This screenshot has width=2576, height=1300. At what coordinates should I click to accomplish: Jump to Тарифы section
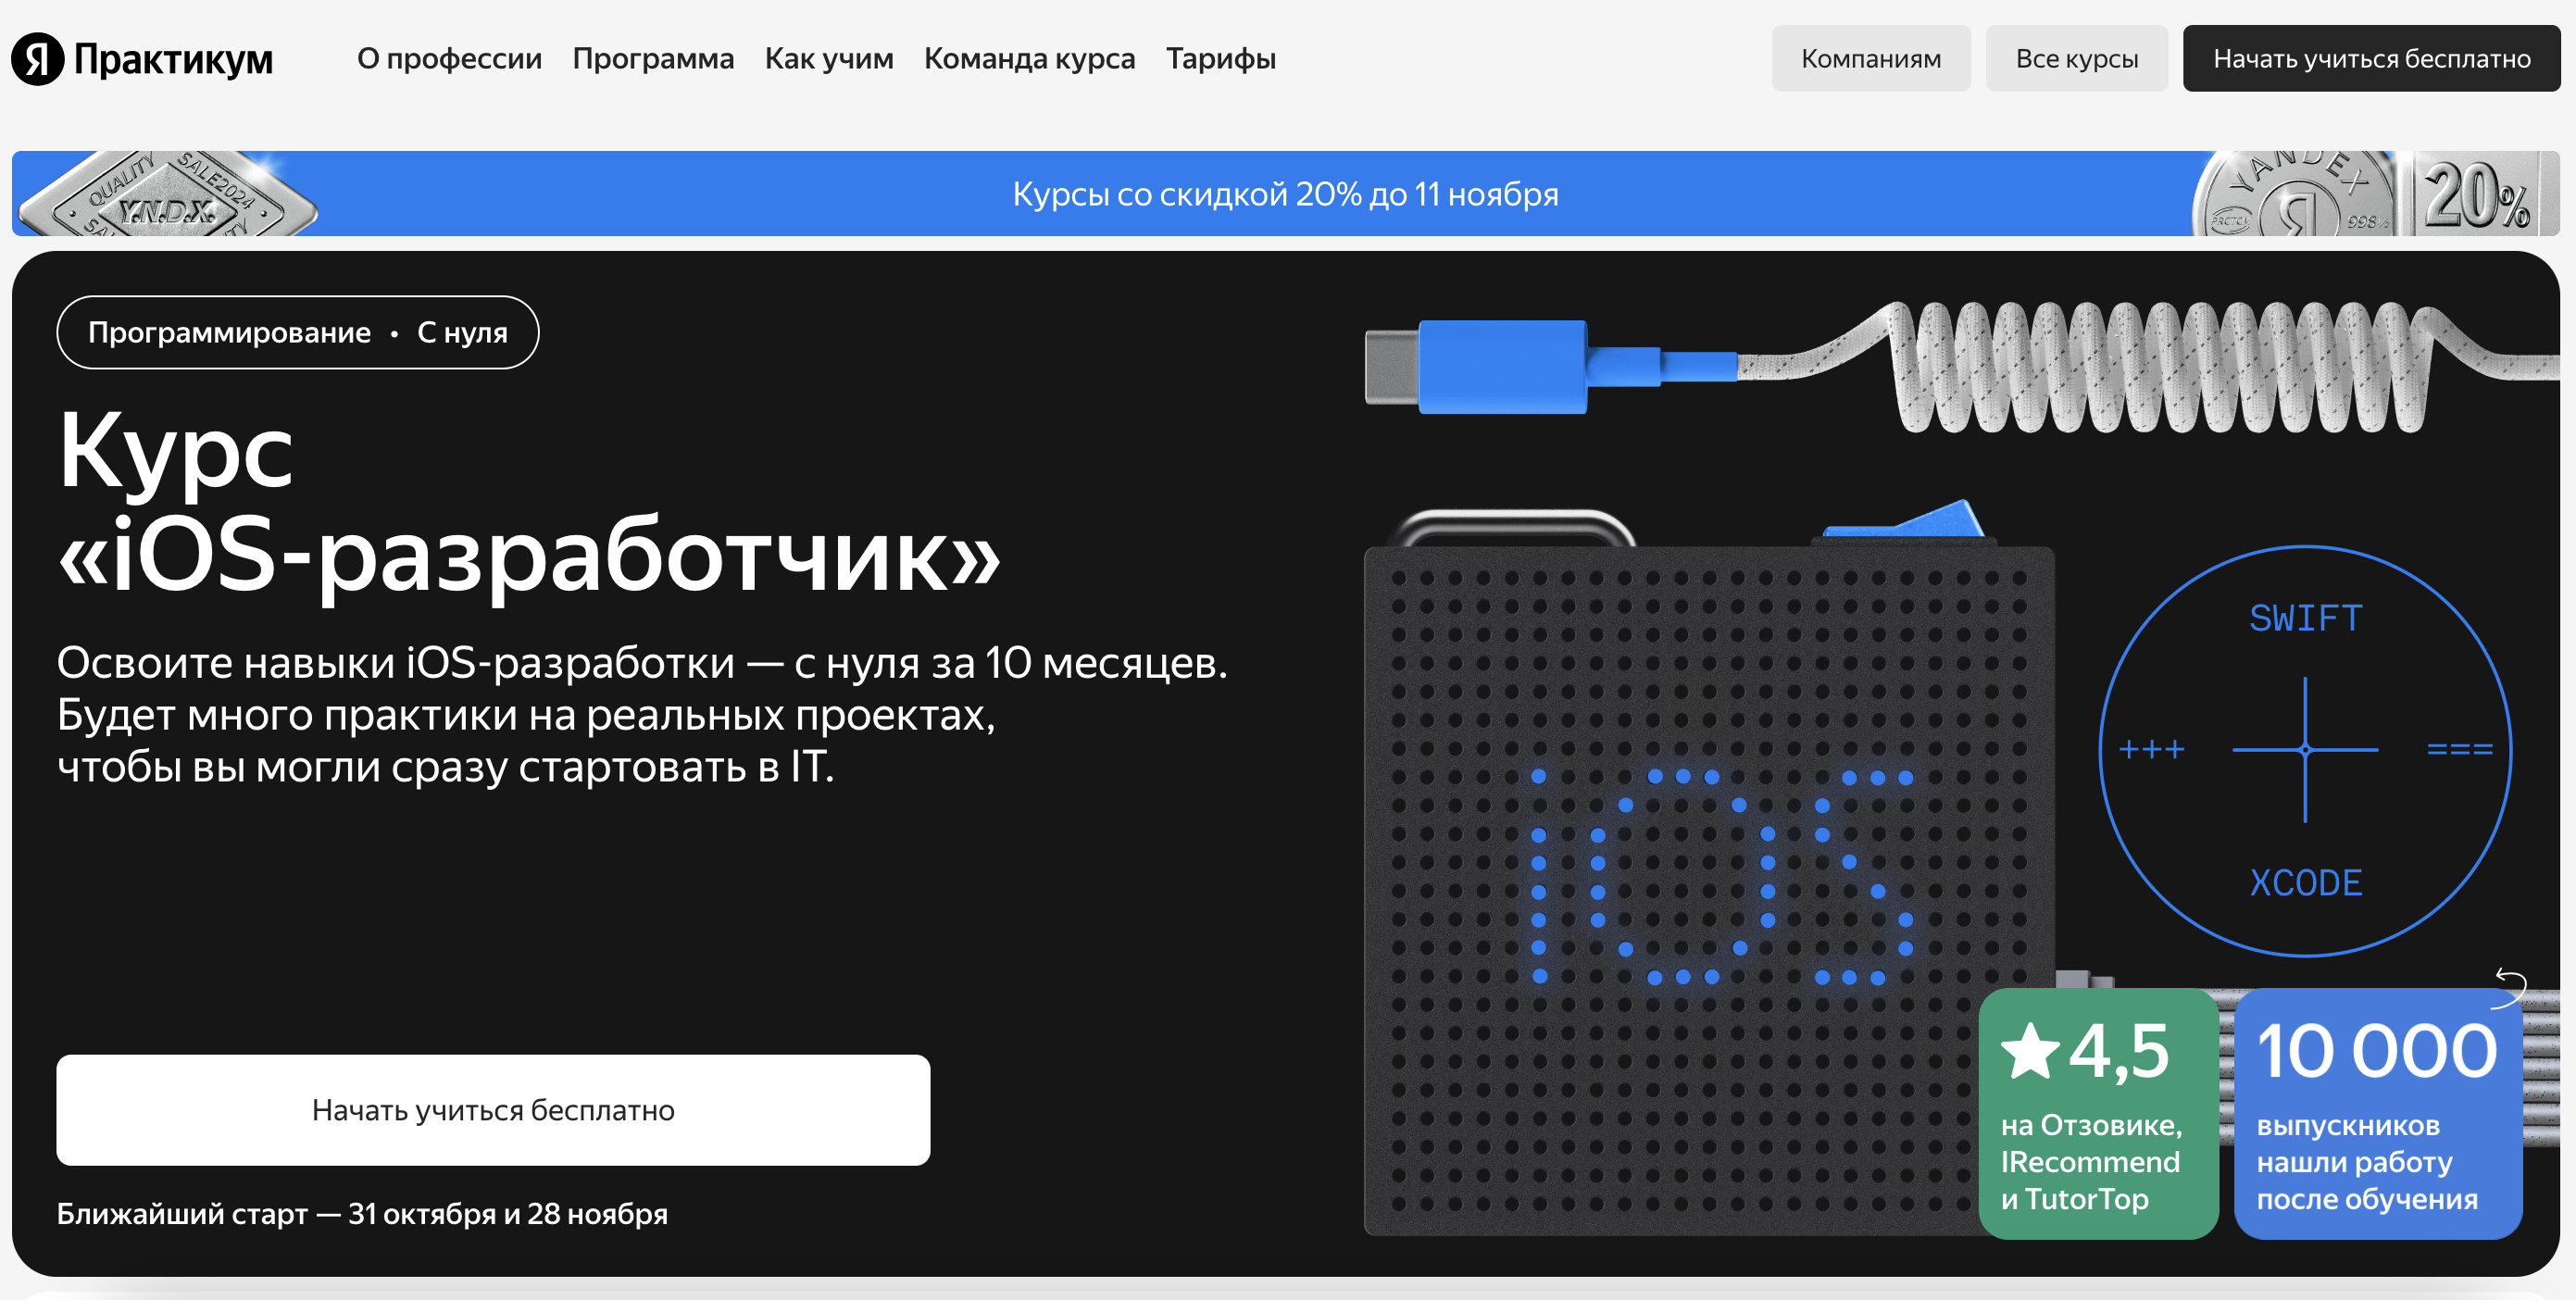tap(1220, 59)
